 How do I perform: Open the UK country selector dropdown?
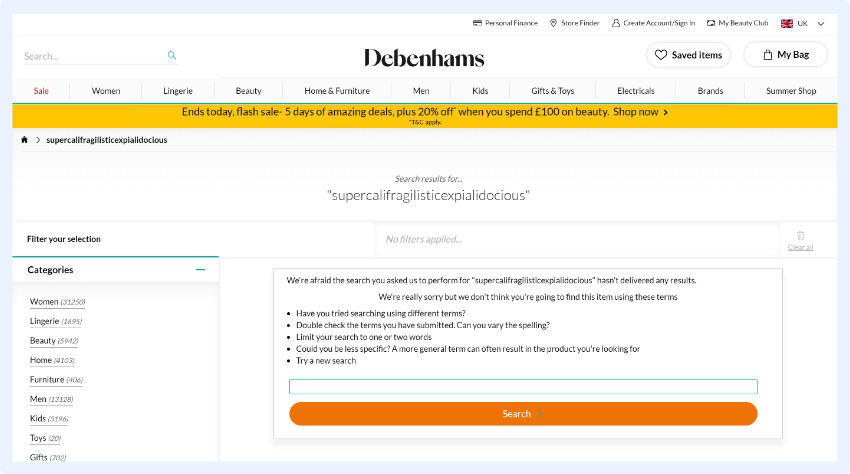pos(803,23)
